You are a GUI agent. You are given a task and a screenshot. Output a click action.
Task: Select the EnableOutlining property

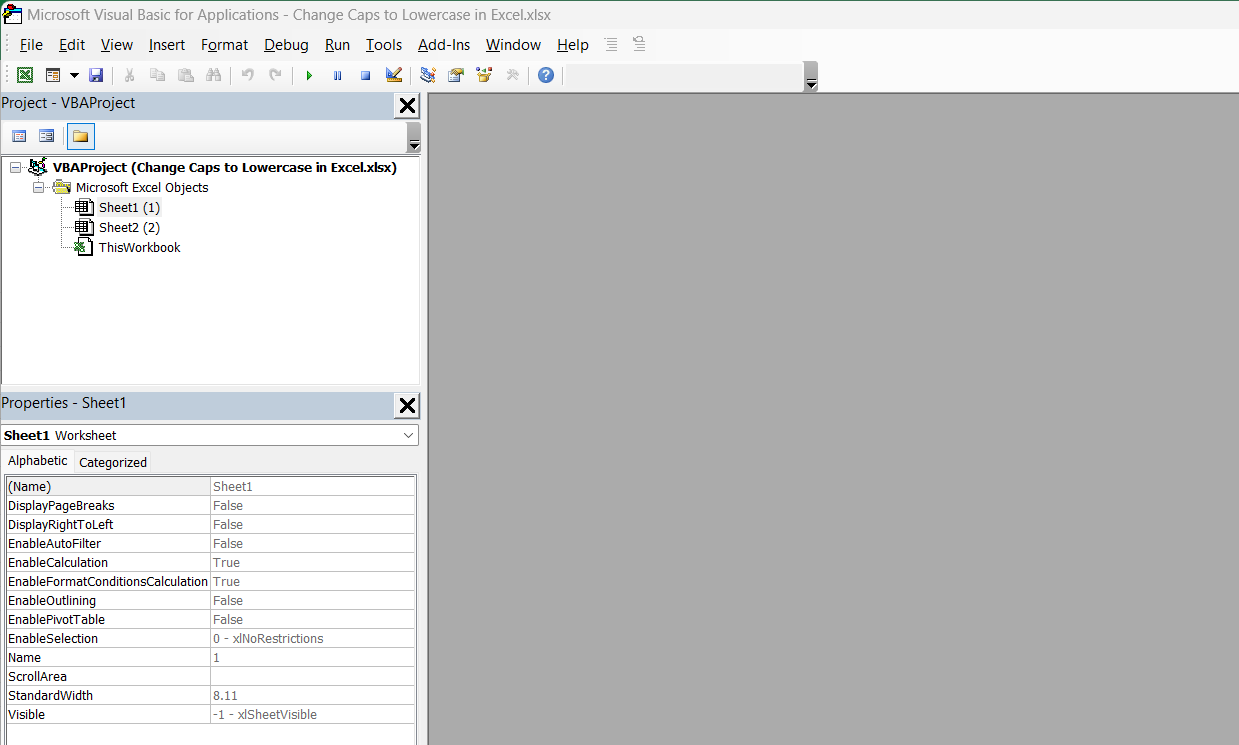click(108, 600)
